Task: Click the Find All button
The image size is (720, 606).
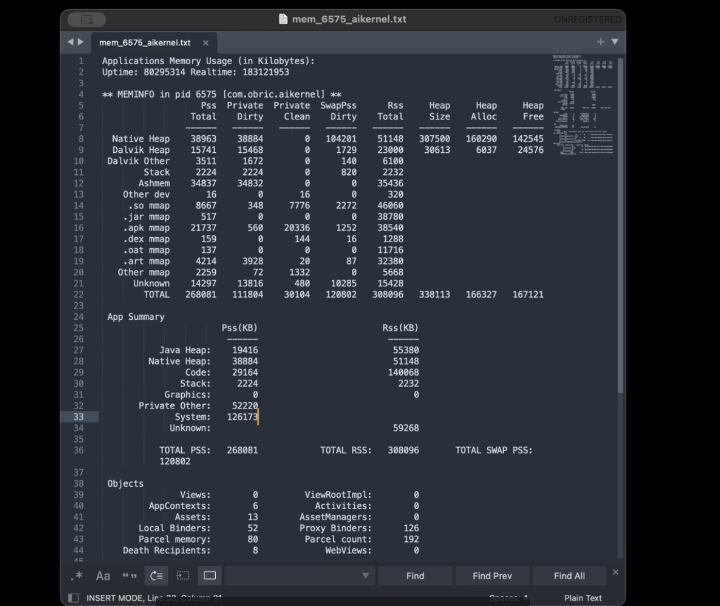Action: coord(569,576)
